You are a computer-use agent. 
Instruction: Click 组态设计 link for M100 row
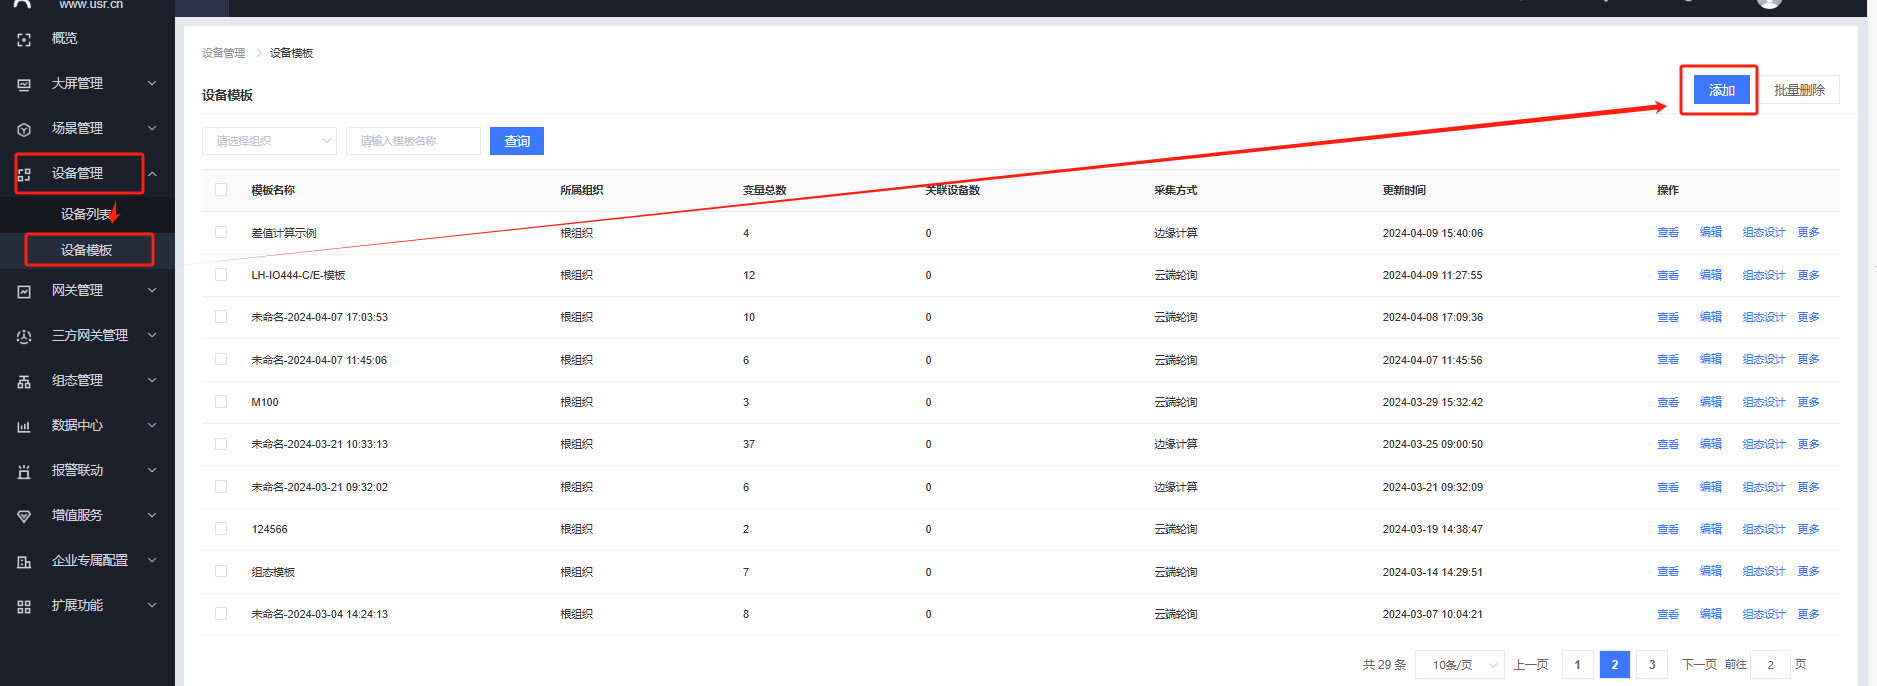(1764, 402)
